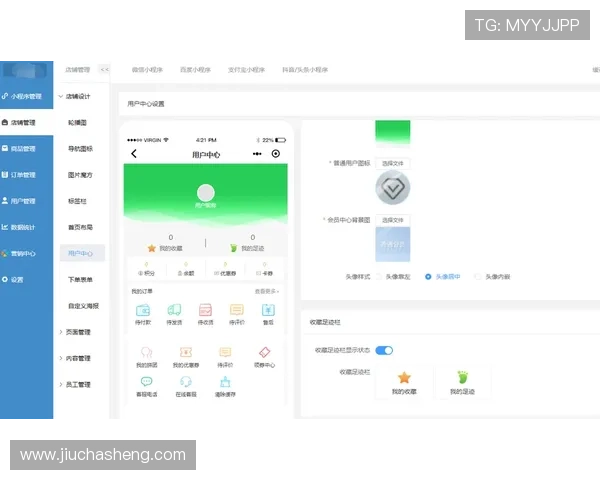Image resolution: width=600 pixels, height=480 pixels.
Task: Click the blue member center background thumbnail
Action: click(393, 244)
